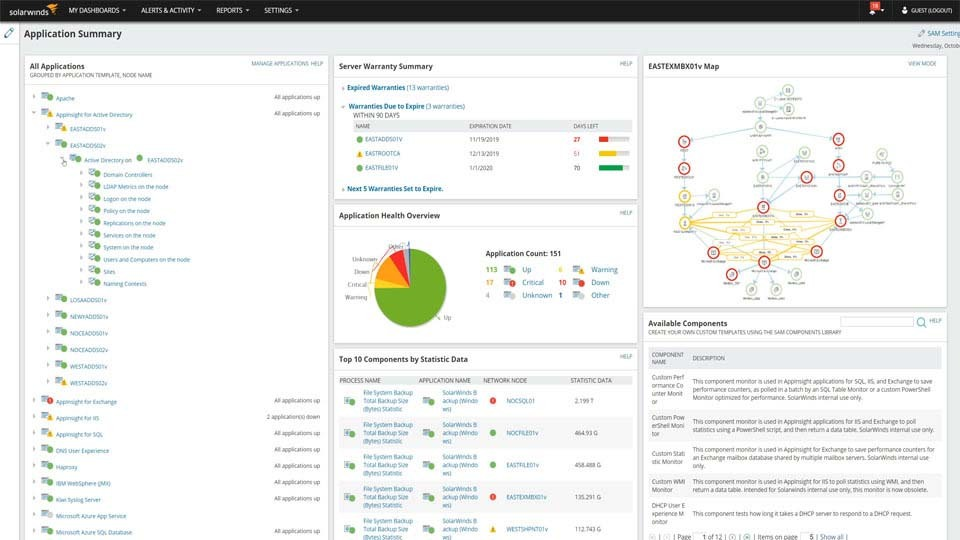Click the Down status legend icon
The image size is (960, 540).
pos(579,282)
